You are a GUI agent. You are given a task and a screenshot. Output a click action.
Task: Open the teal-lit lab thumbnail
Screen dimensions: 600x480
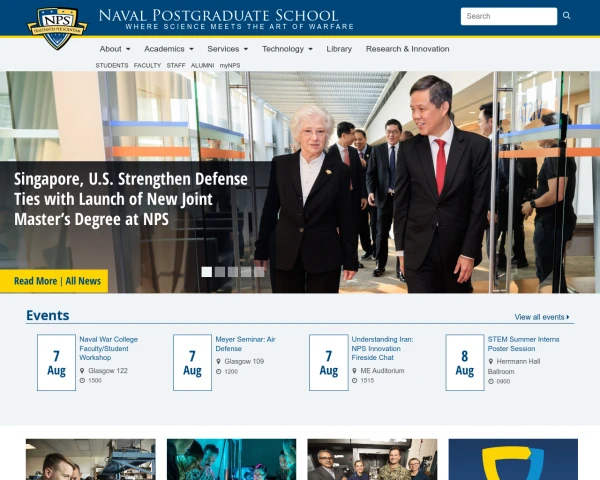click(x=232, y=459)
